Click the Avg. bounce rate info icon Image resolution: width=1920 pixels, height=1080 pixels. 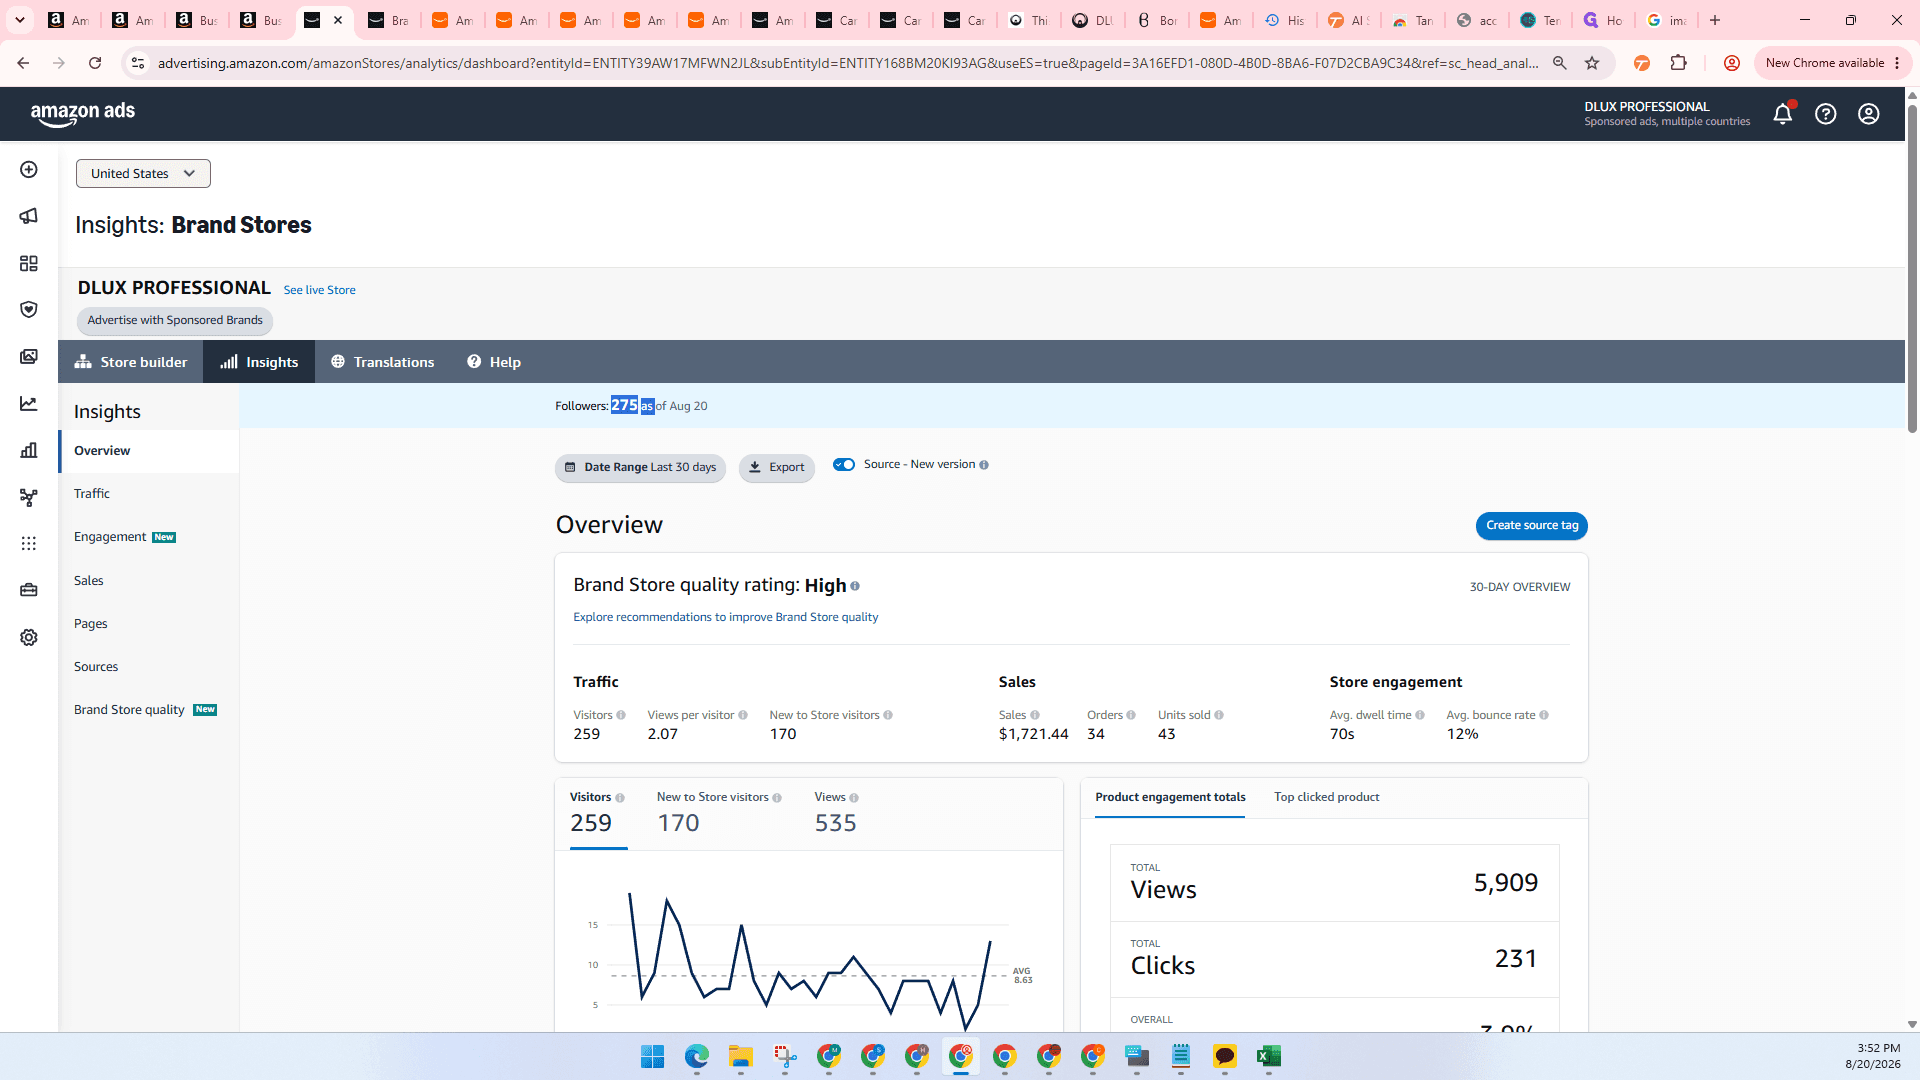(1544, 715)
